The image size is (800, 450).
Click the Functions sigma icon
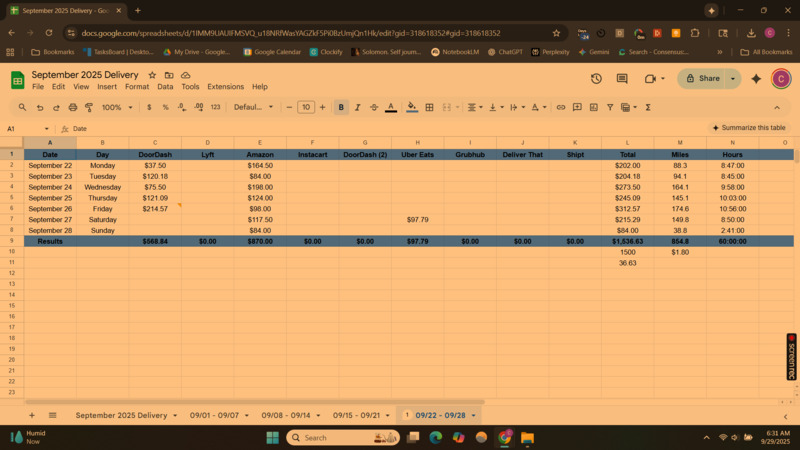[648, 107]
